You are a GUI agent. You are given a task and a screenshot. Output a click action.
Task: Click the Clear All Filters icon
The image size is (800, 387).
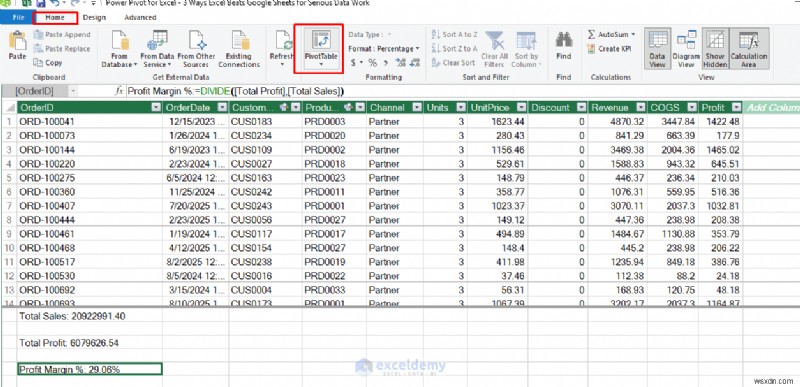[494, 41]
